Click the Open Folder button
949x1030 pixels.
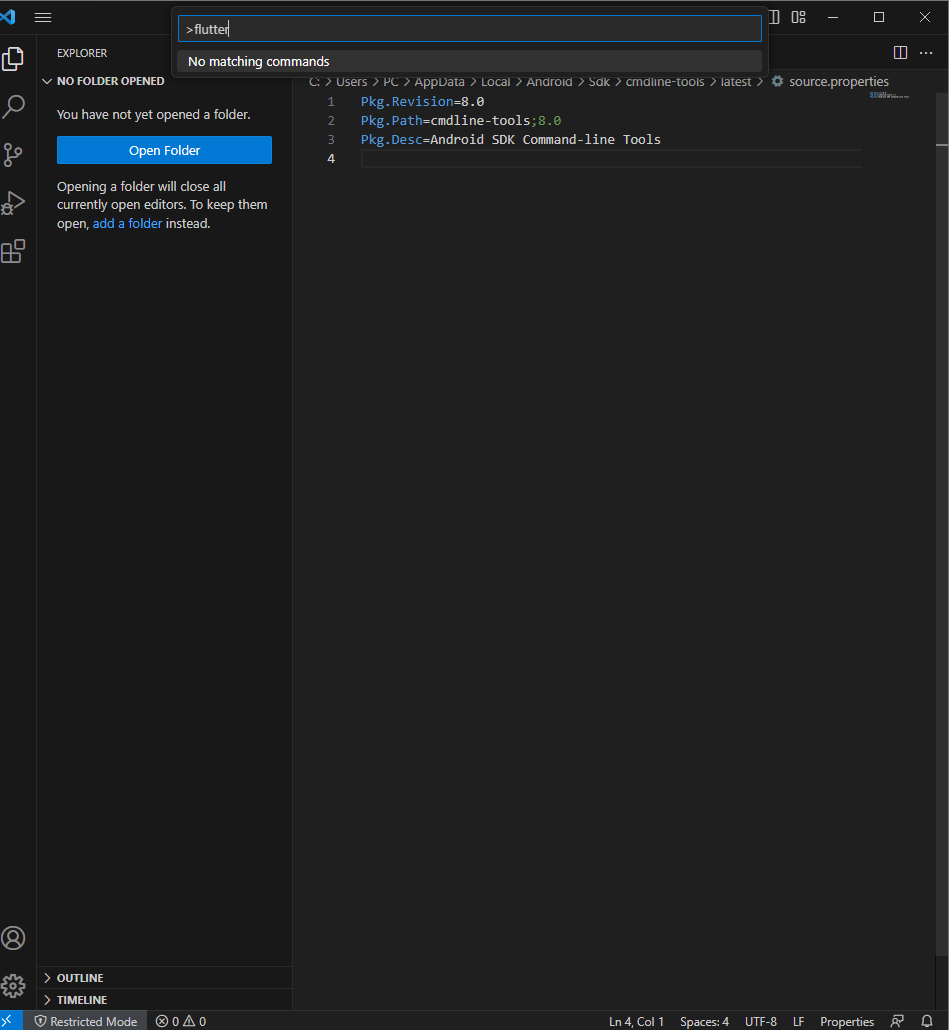[164, 150]
